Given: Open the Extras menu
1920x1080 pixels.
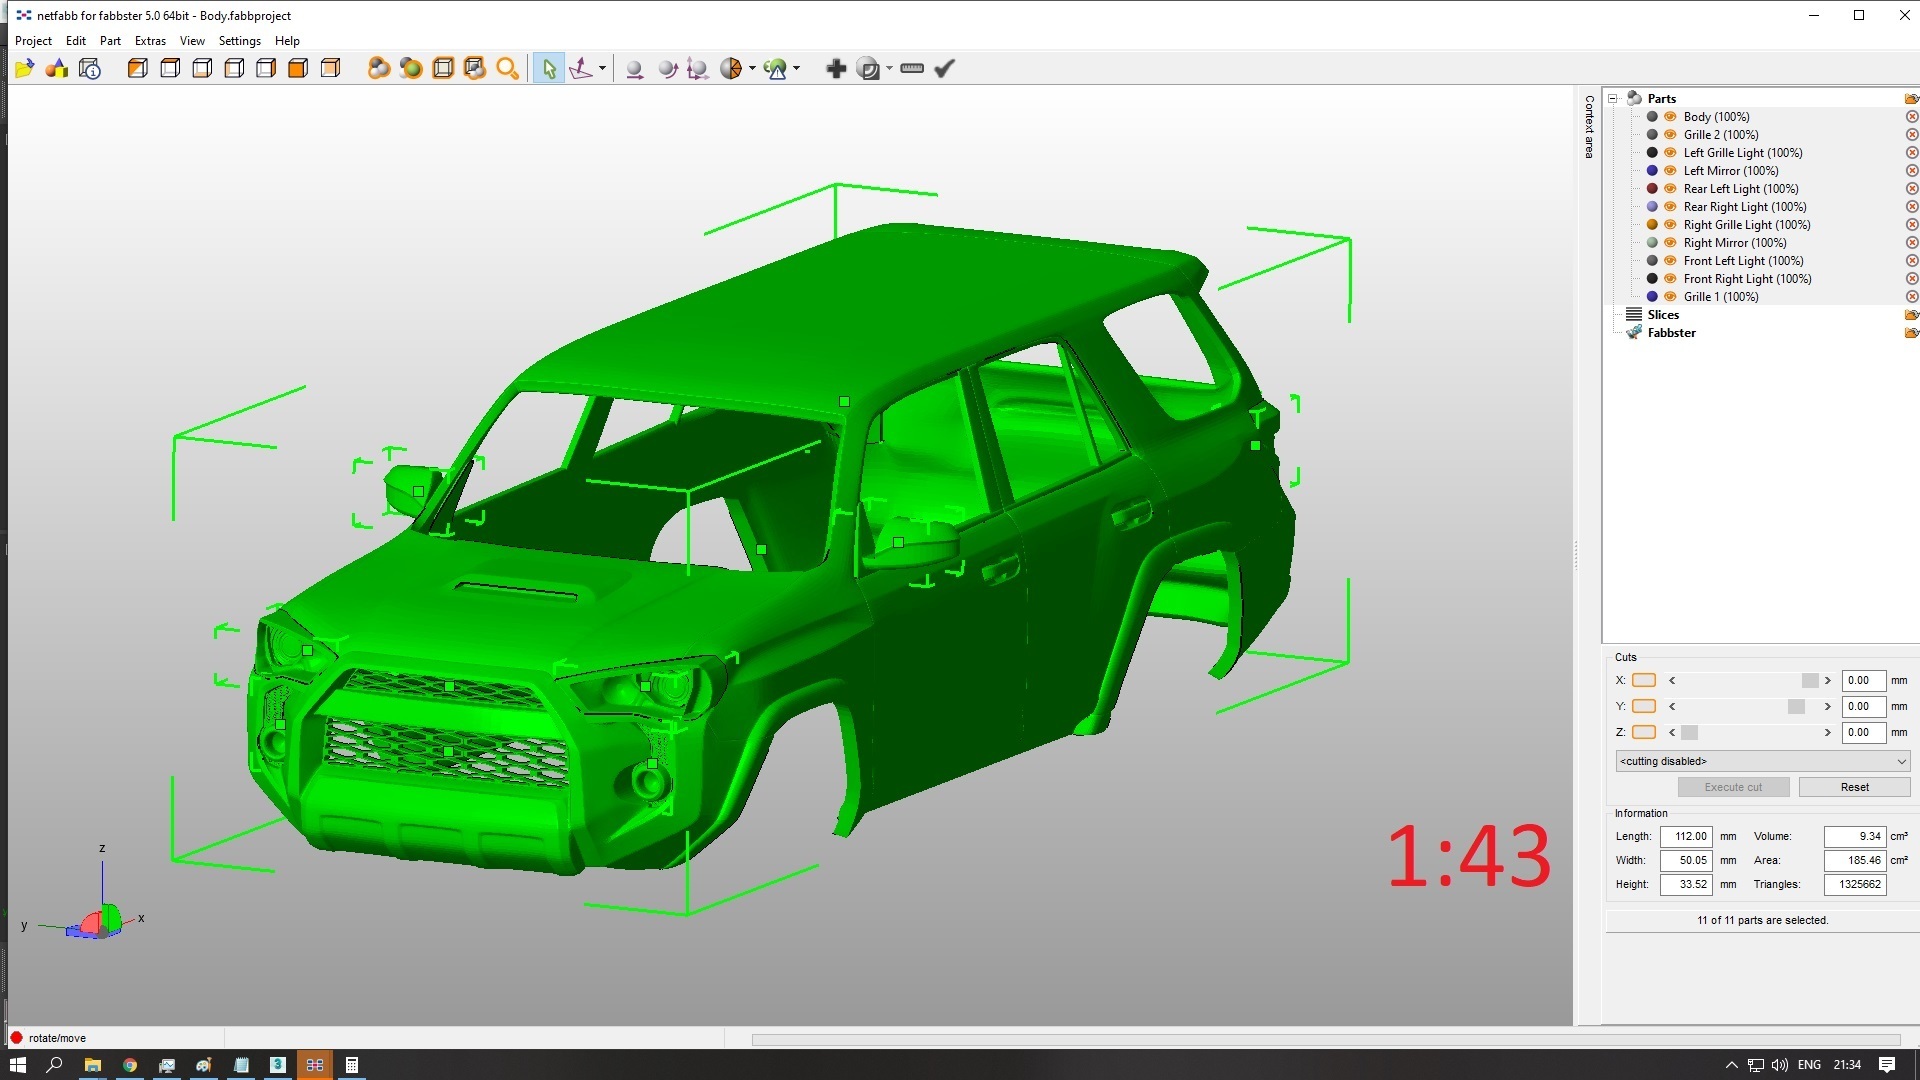Looking at the screenshot, I should click(149, 41).
